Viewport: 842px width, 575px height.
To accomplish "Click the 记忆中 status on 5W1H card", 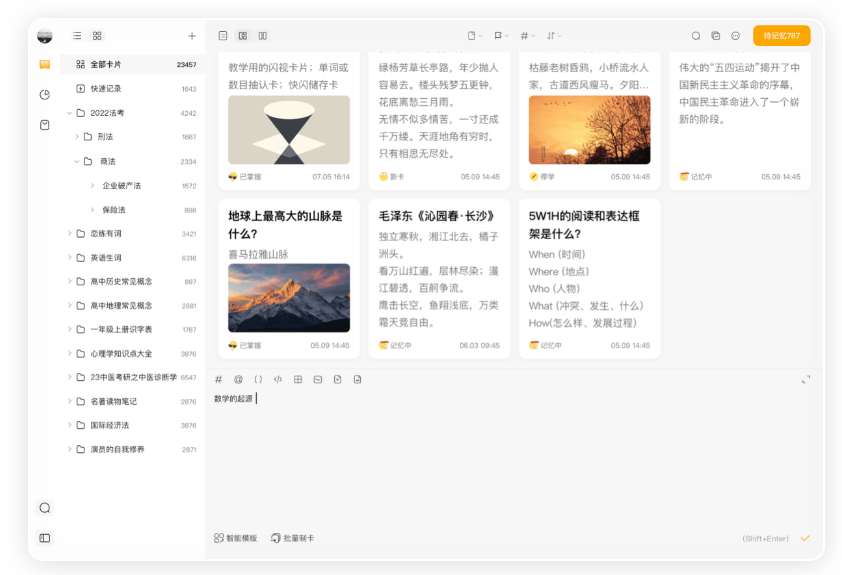I will (x=546, y=345).
